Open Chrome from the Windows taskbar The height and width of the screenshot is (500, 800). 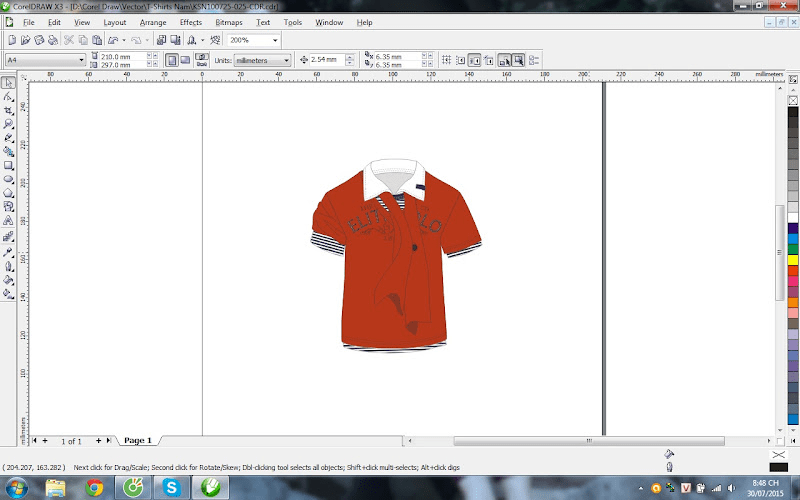[94, 488]
